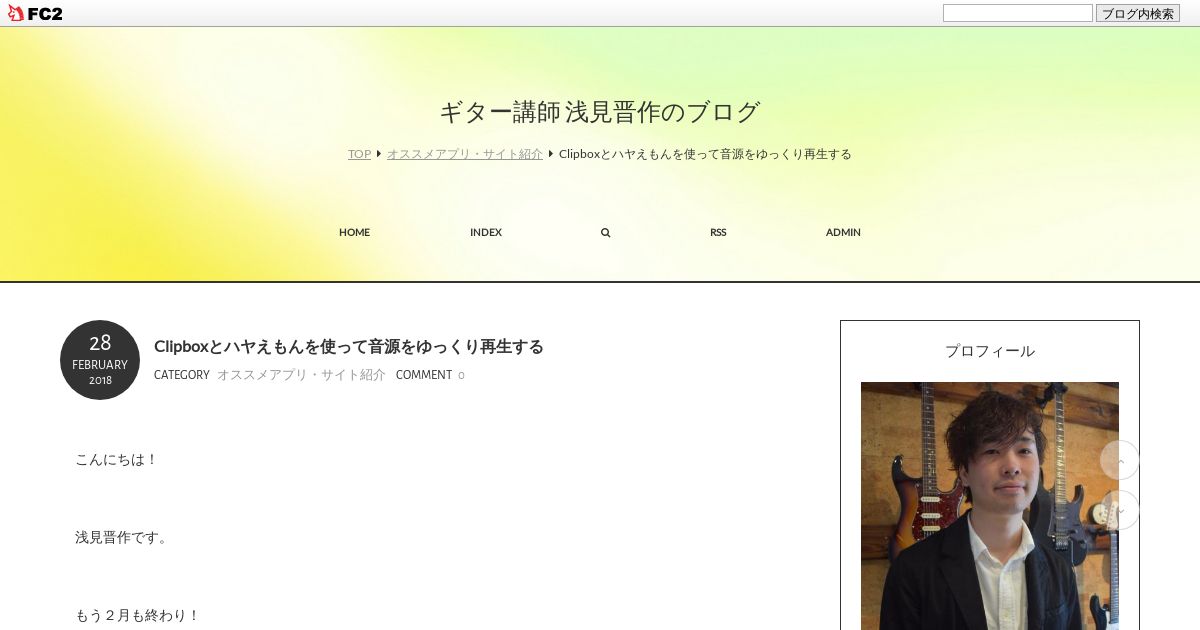1200x630 pixels.
Task: Click current breadcrumb text Clipboxとハヤえもんを使って
Action: click(x=705, y=154)
